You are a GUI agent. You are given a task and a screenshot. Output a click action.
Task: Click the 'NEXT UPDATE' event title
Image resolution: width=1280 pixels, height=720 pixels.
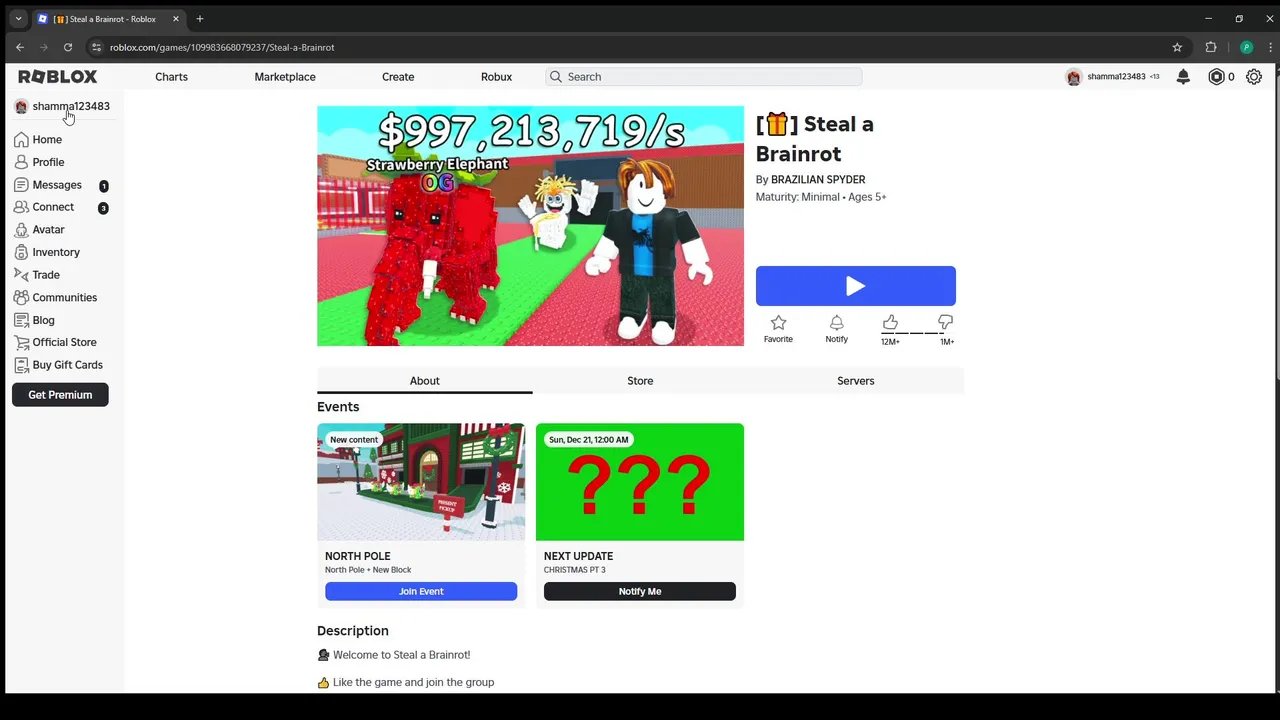click(x=578, y=556)
